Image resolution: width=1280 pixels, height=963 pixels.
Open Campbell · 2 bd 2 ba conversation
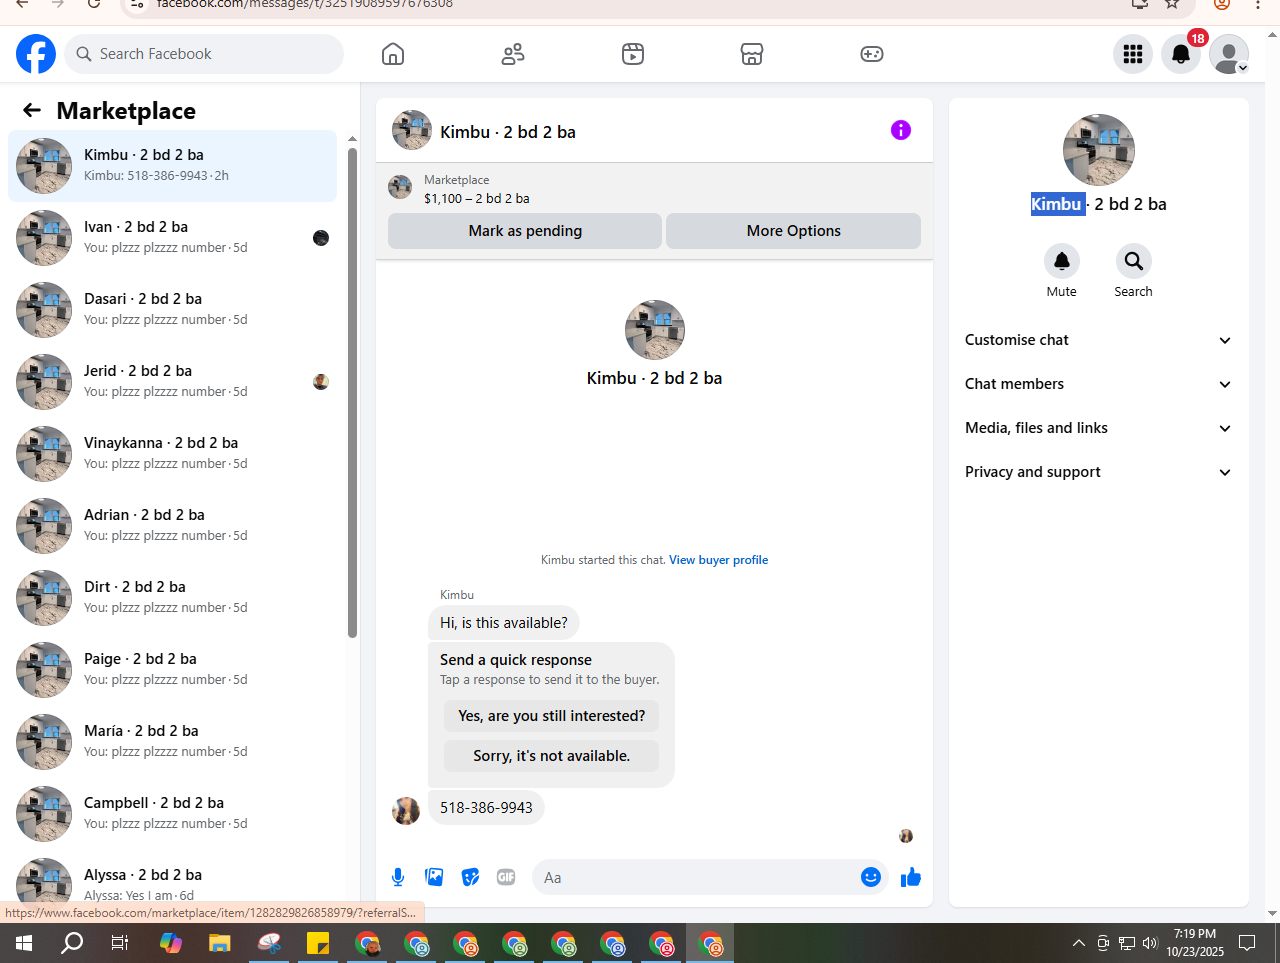[173, 814]
